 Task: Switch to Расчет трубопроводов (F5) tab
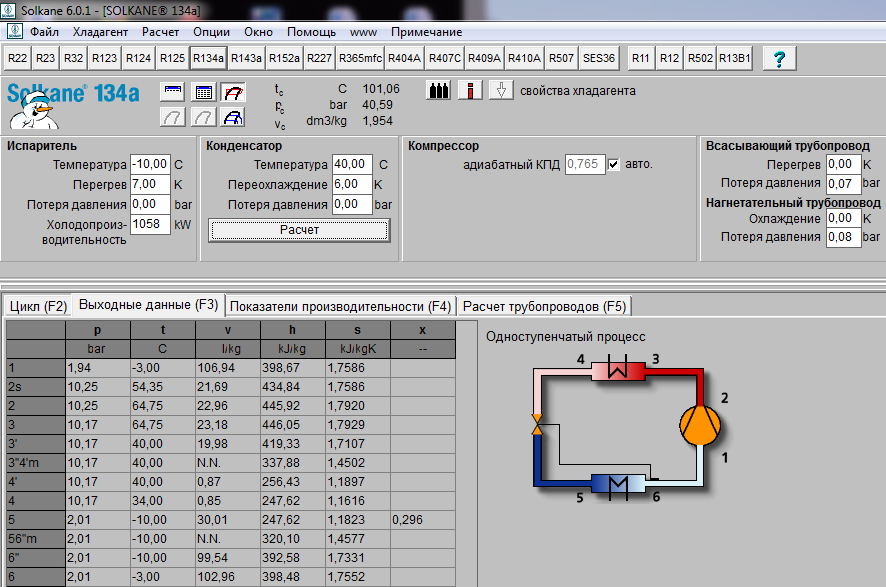click(x=545, y=306)
